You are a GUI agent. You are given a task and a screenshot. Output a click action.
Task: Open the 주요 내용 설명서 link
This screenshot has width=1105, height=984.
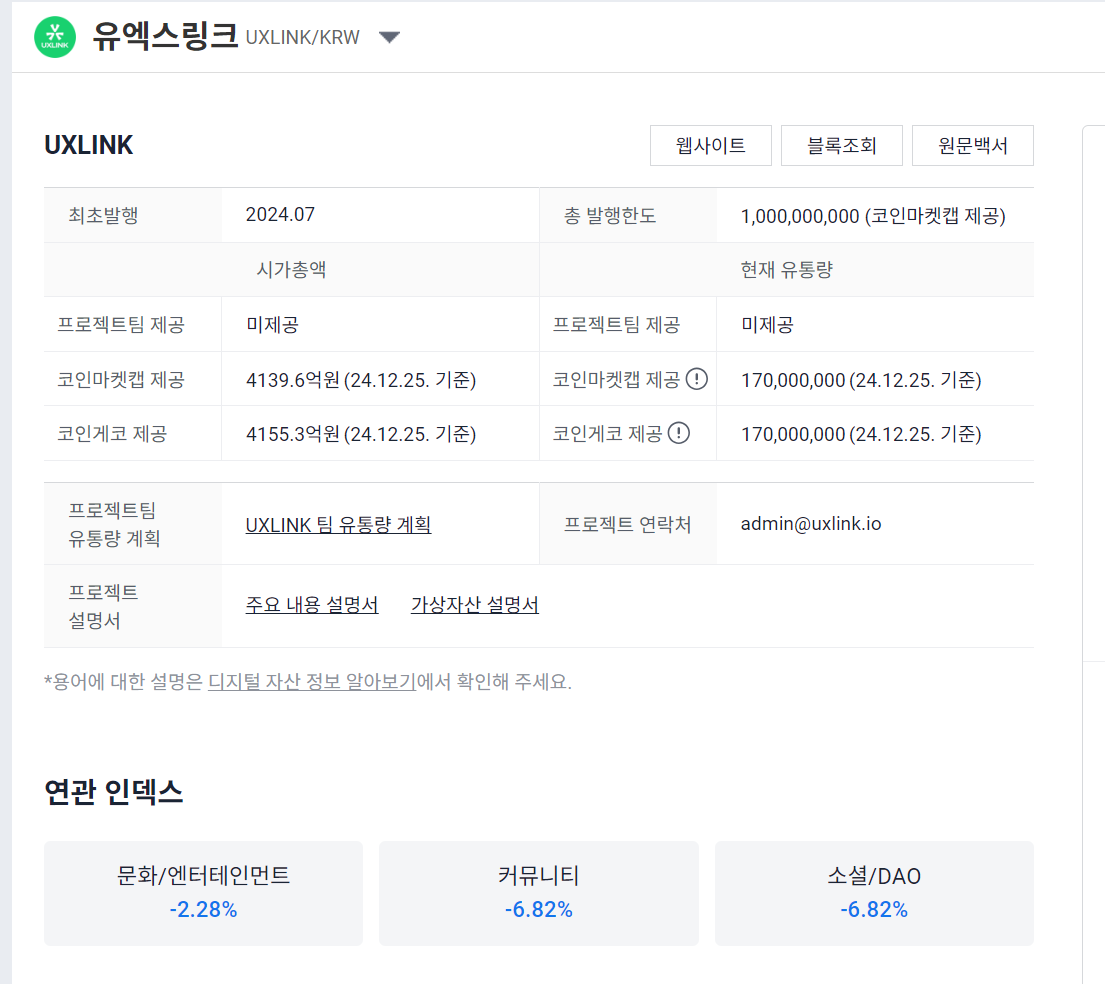pos(311,605)
